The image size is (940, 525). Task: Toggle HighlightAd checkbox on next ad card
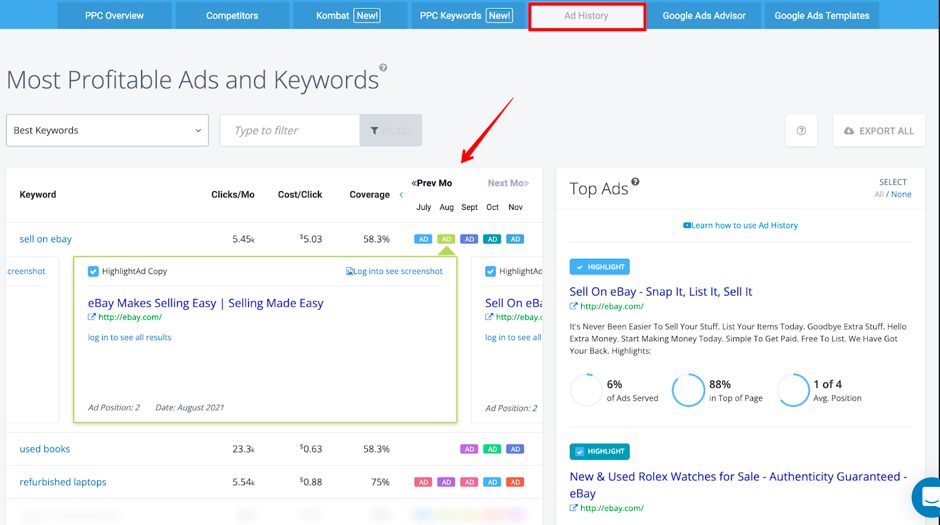pos(490,271)
